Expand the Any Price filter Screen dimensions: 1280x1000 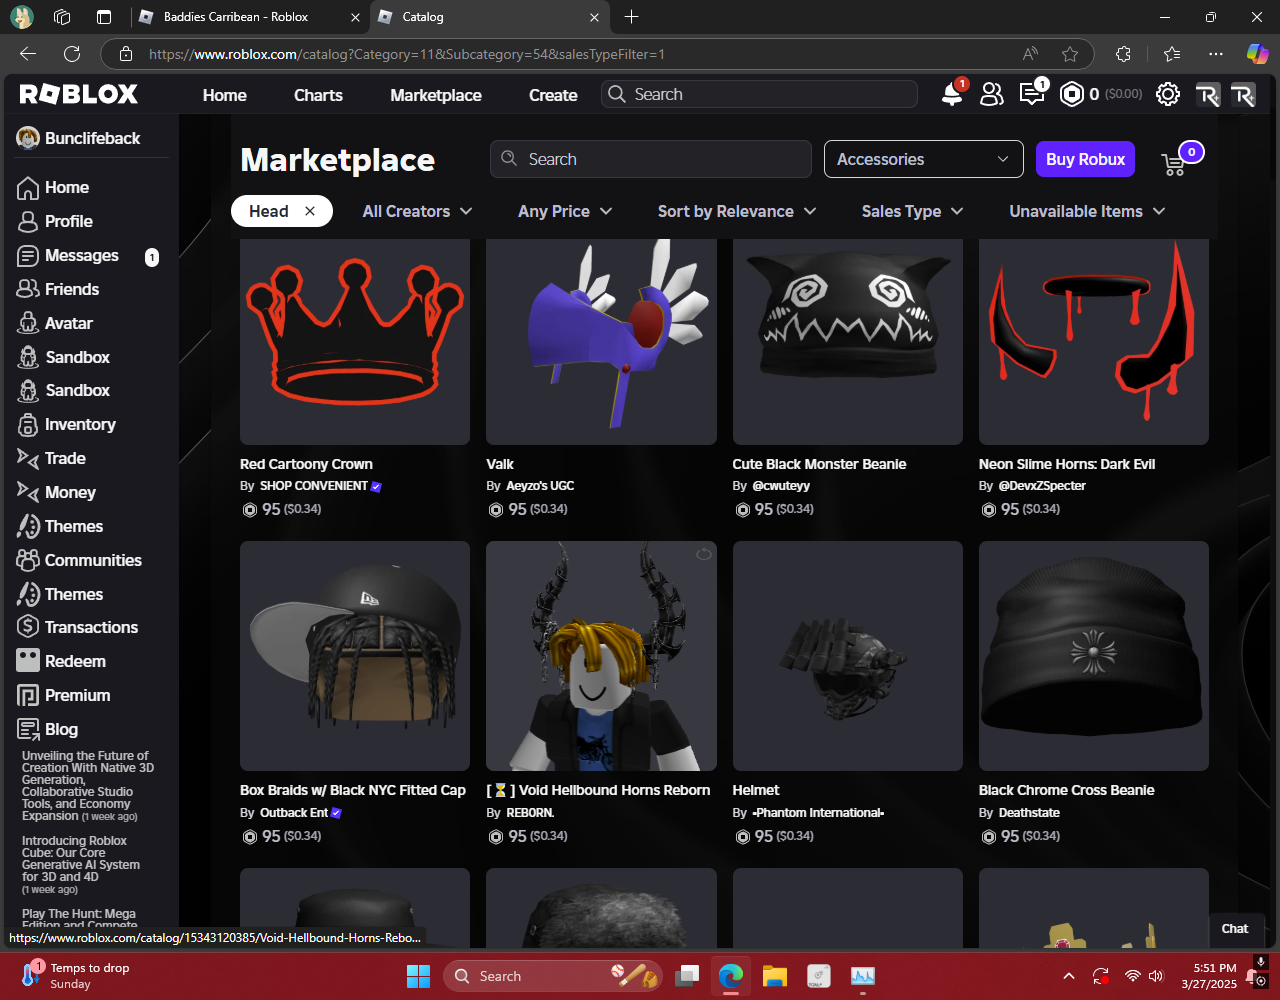tap(565, 211)
